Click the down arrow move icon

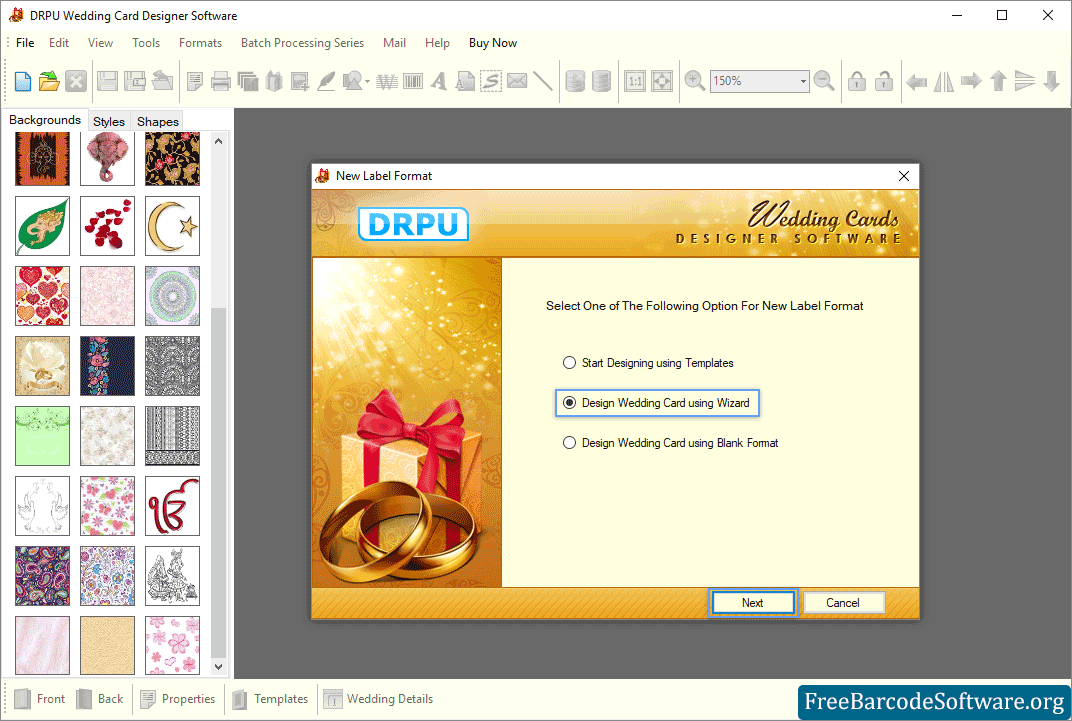pos(1051,81)
